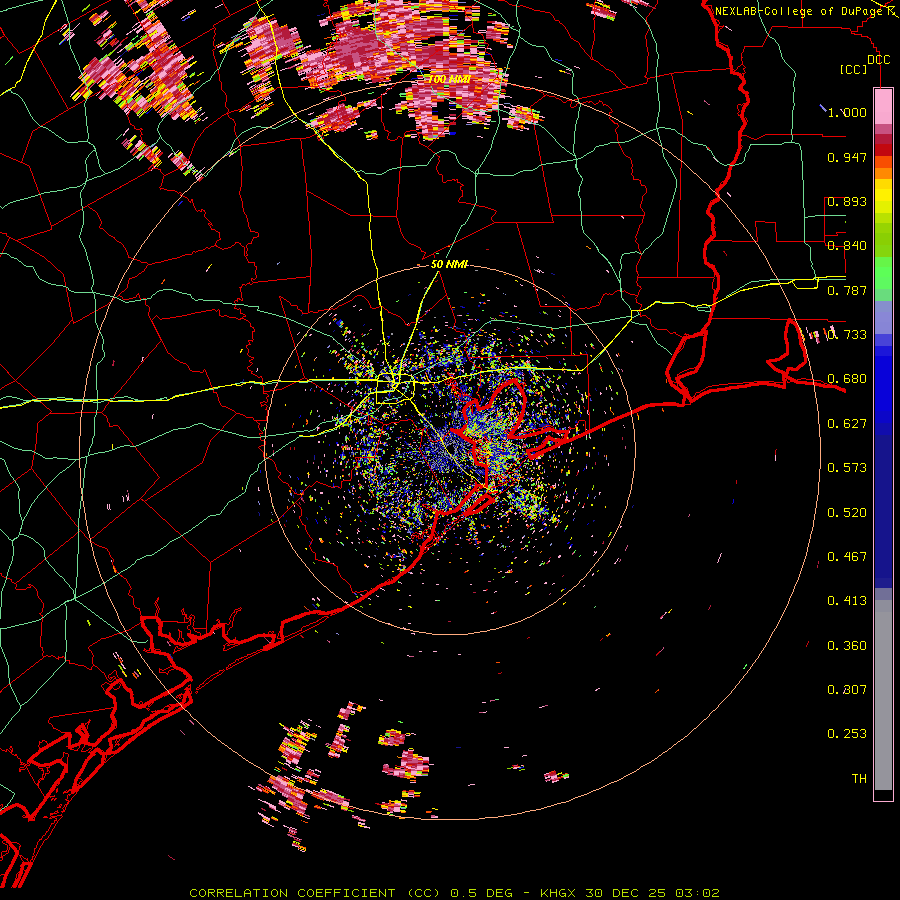Select the 0.360 scale value
The height and width of the screenshot is (900, 900).
coord(847,646)
